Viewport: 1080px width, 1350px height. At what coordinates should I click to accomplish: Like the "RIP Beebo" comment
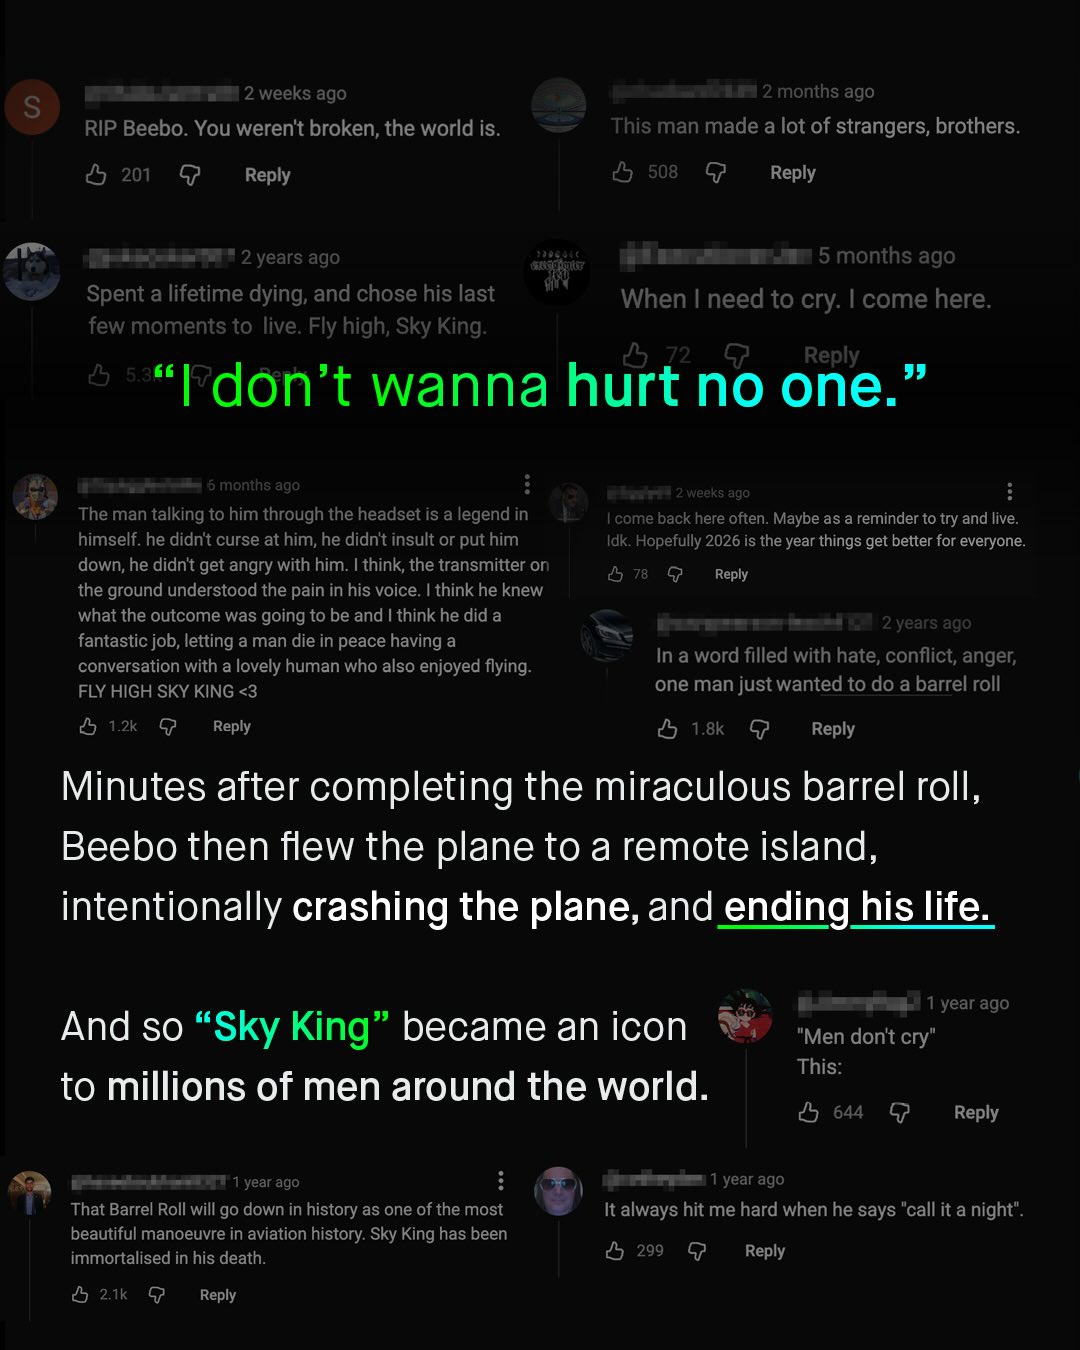[x=97, y=174]
